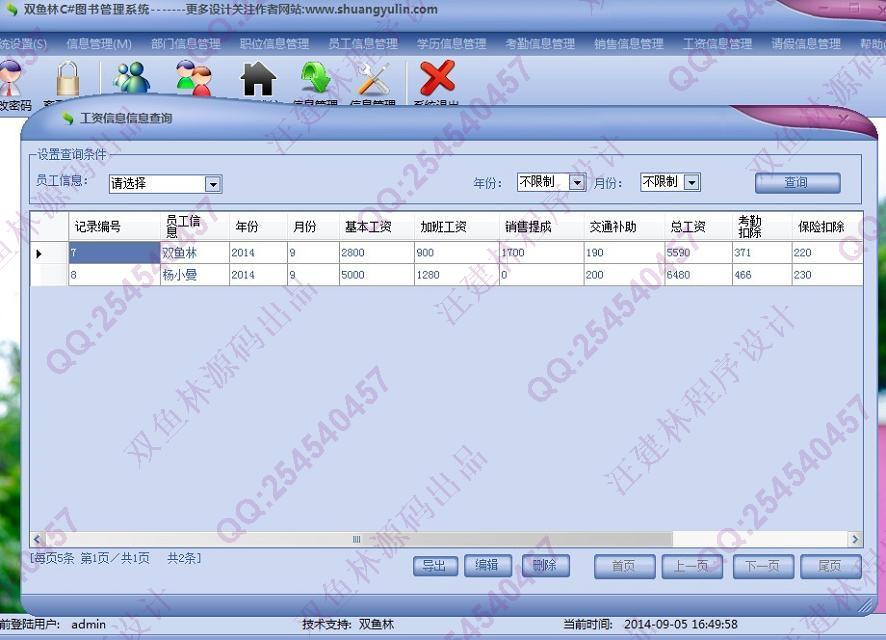
Task: Open the 考勤信息管理 menu
Action: point(539,44)
